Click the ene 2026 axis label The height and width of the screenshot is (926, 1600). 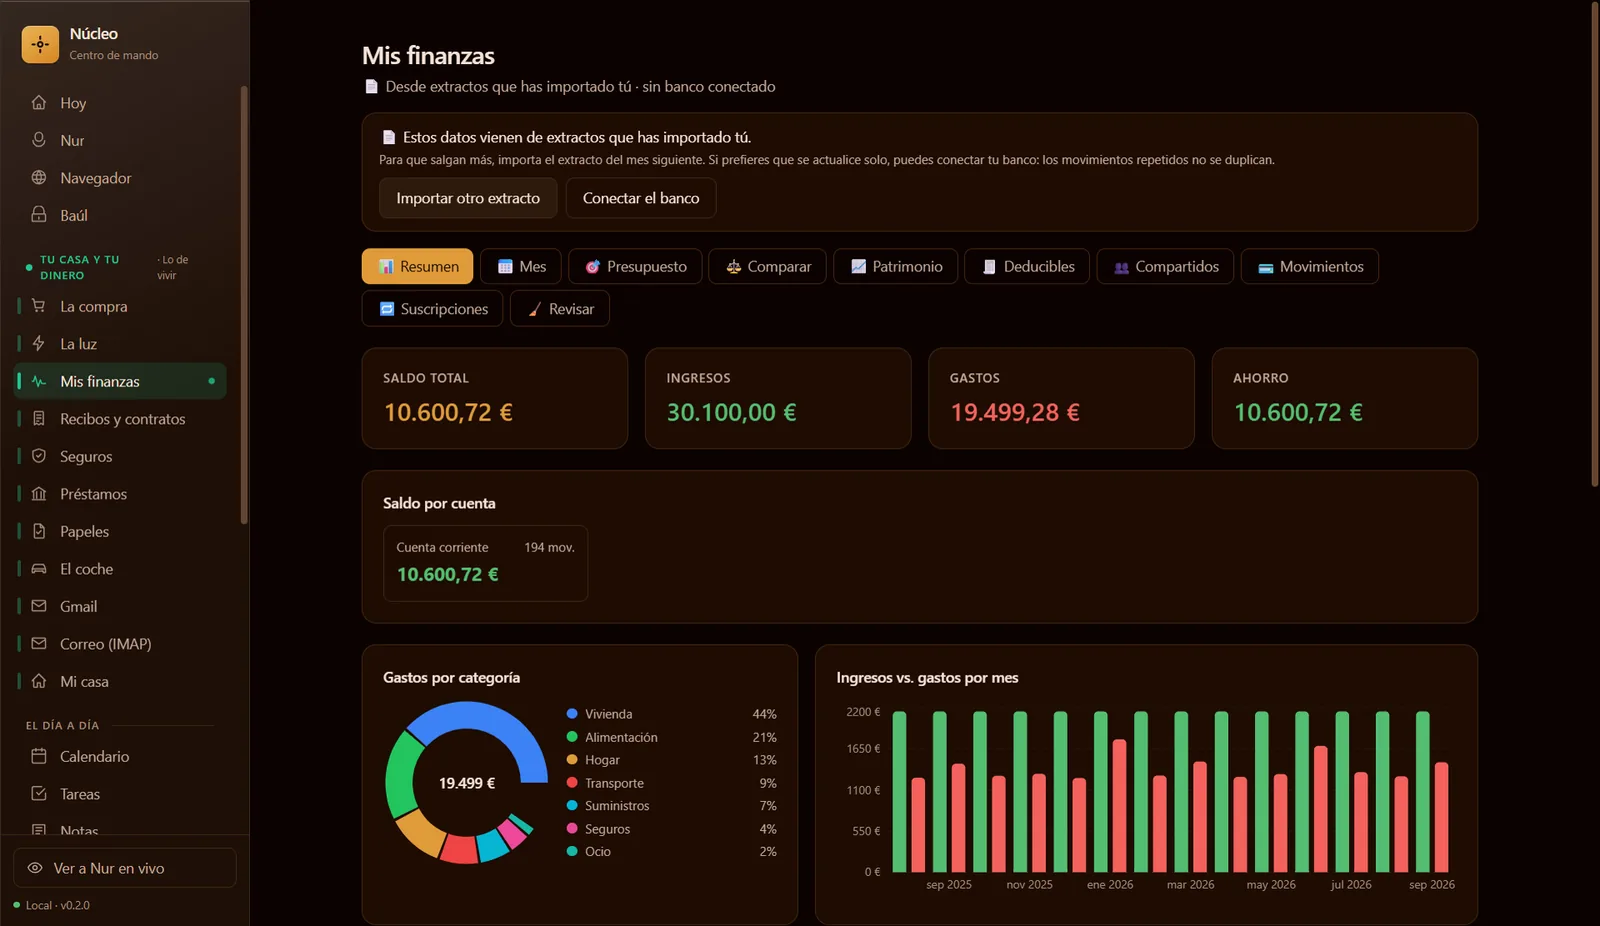click(1110, 885)
